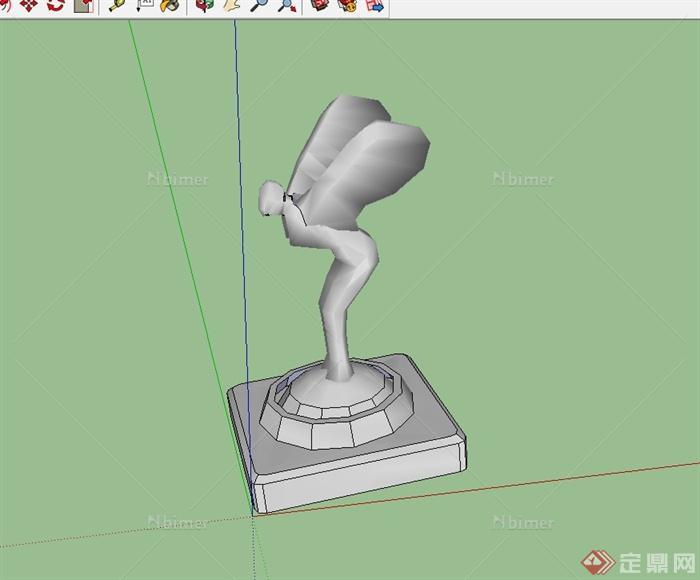
Task: Select the Push/Pull tool
Action: 83,5
